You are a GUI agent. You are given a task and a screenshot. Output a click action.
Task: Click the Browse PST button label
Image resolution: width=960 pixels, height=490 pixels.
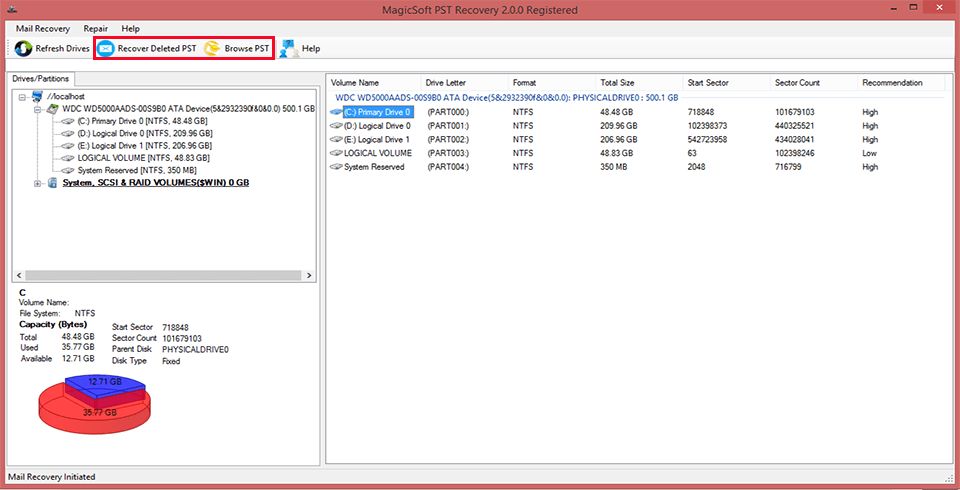tap(247, 48)
